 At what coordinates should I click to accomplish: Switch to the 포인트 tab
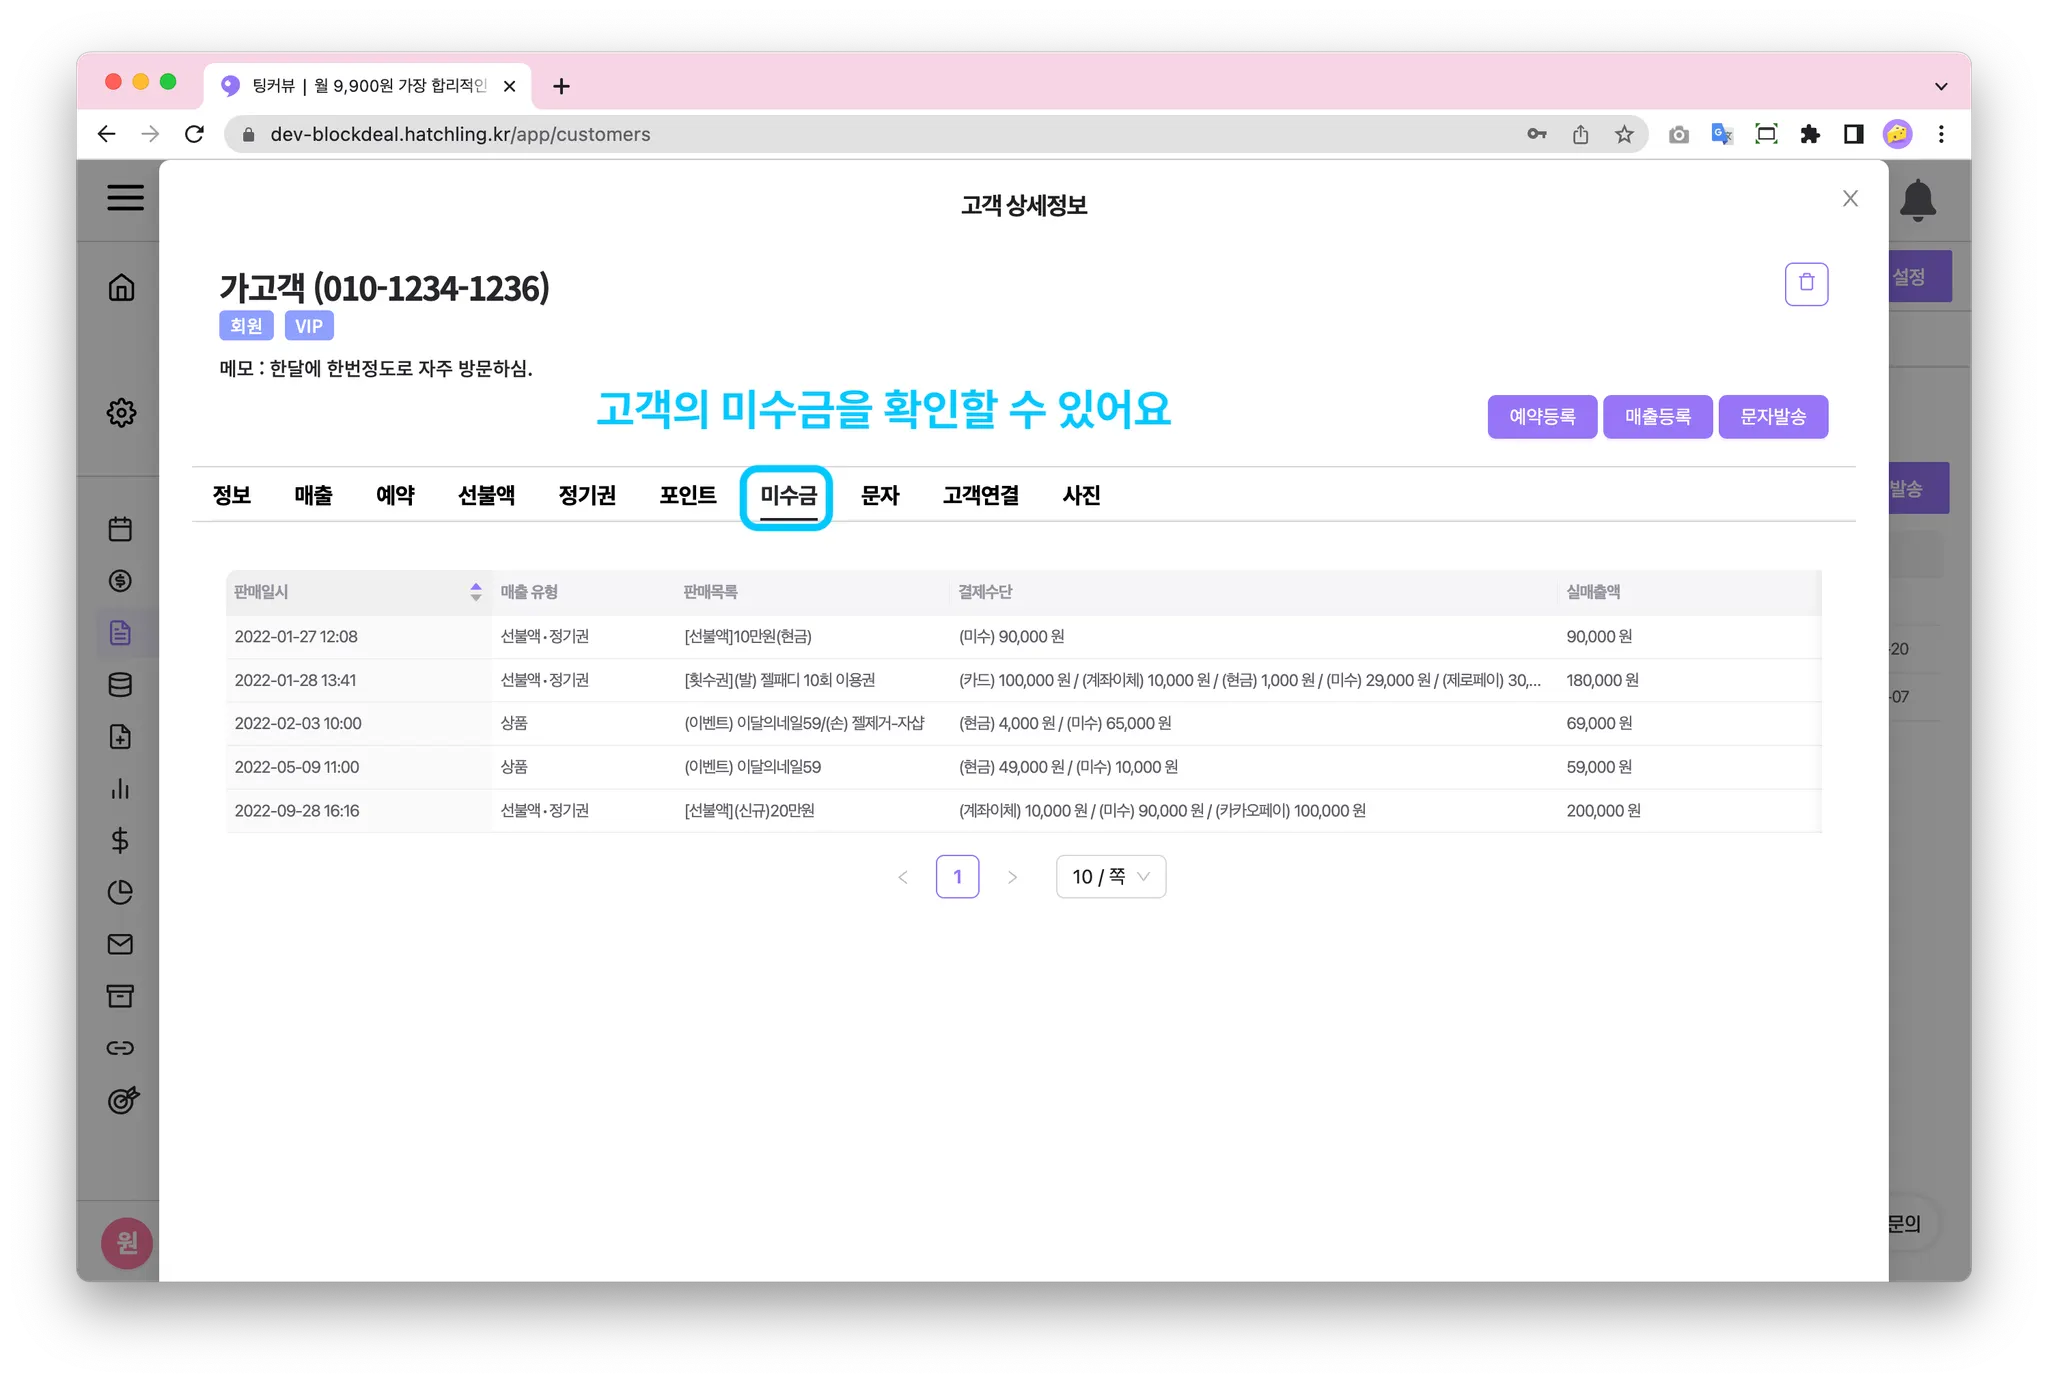pyautogui.click(x=687, y=495)
